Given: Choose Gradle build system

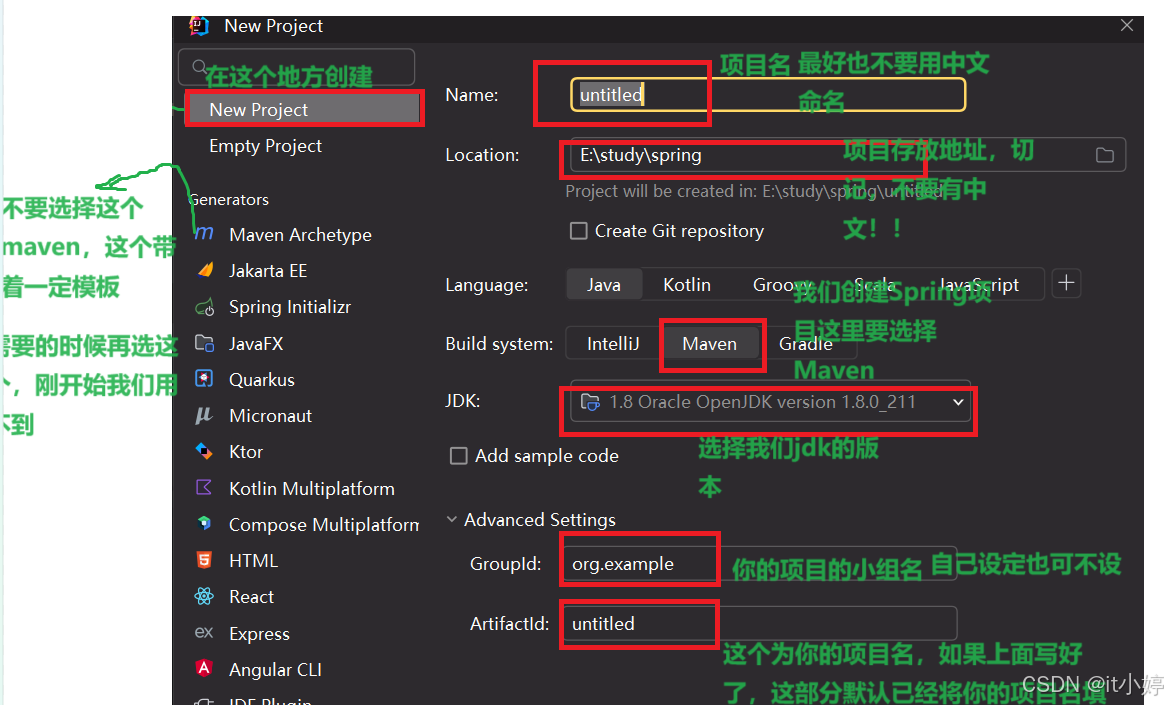Looking at the screenshot, I should pos(805,344).
